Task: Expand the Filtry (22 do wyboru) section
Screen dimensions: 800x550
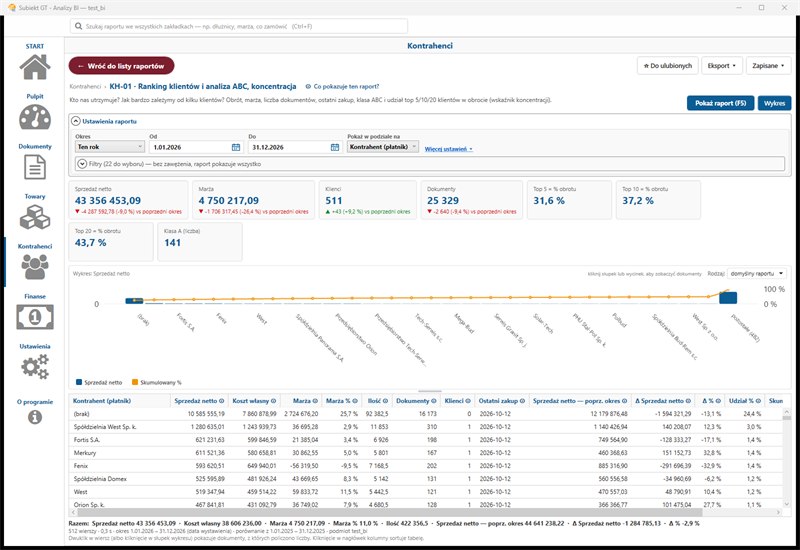Action: point(82,164)
